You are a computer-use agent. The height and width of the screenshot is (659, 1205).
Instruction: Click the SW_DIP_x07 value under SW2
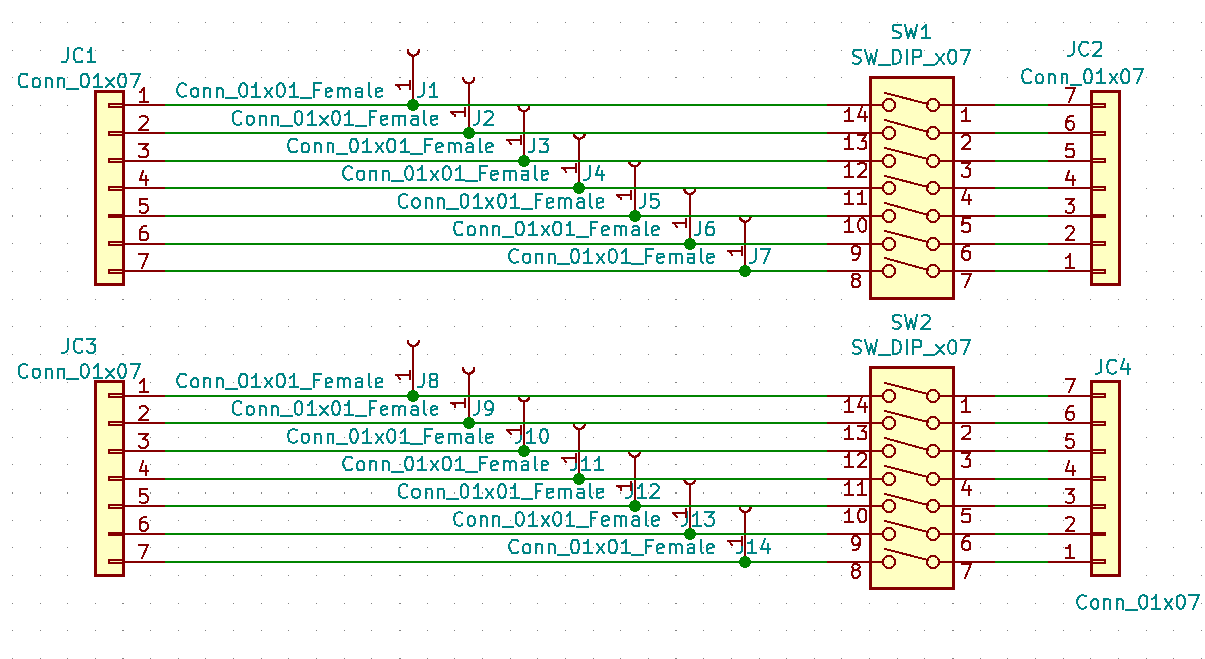(x=910, y=348)
